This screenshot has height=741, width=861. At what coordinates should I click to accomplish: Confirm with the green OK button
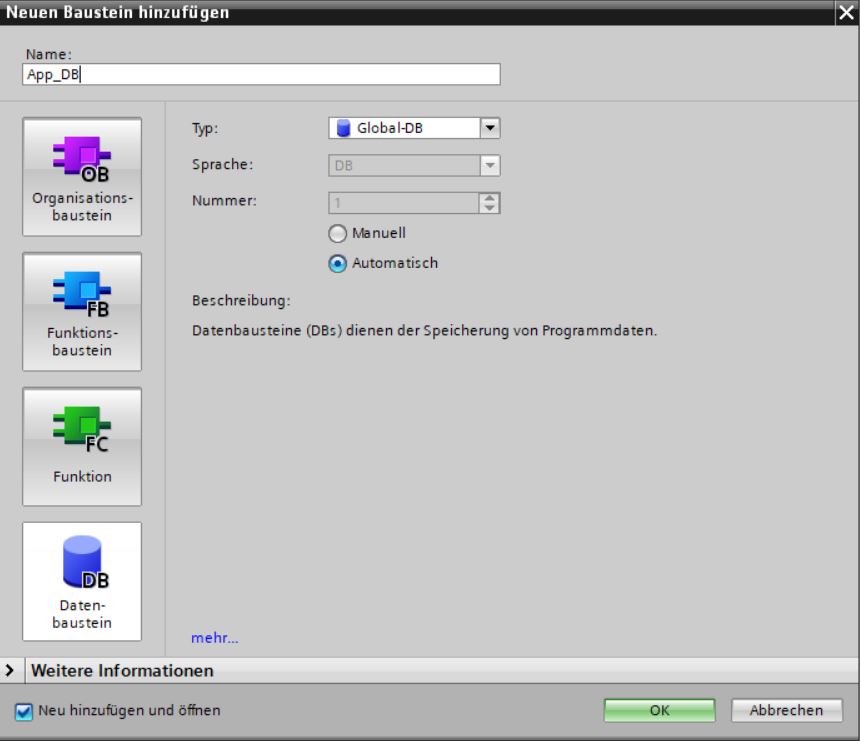(x=659, y=710)
